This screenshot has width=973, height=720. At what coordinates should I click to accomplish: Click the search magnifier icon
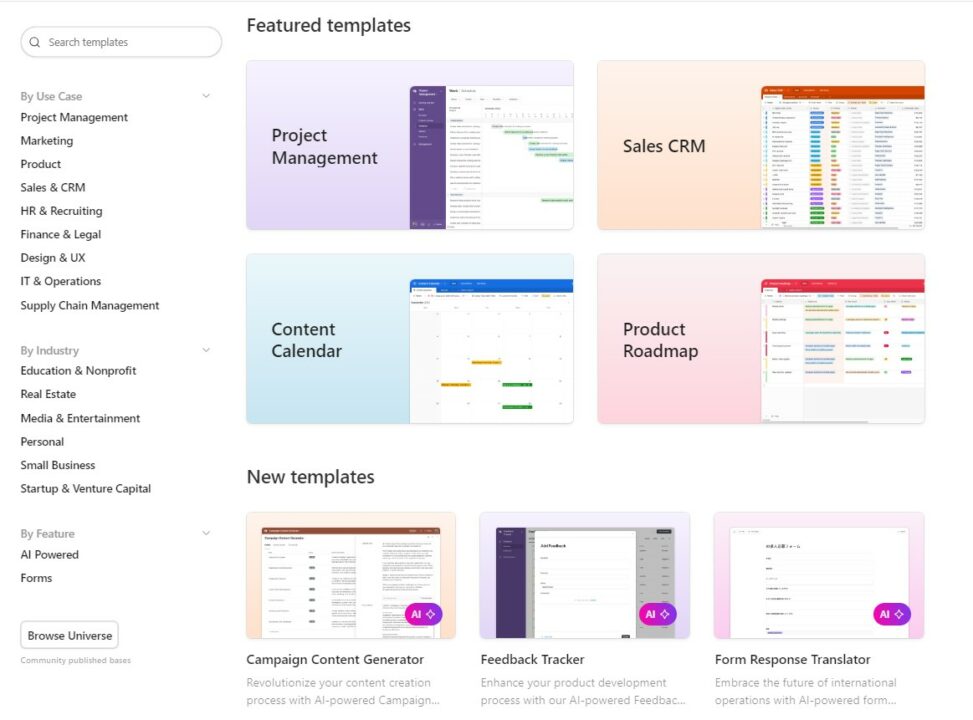[x=36, y=43]
